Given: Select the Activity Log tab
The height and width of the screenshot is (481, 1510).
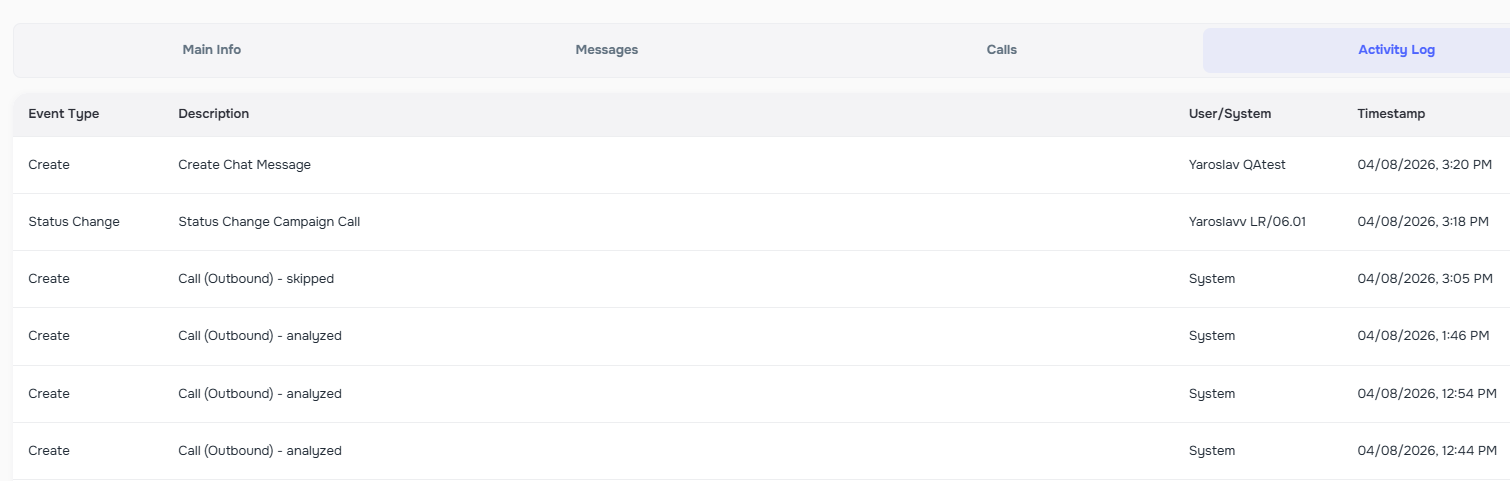Looking at the screenshot, I should tap(1396, 50).
